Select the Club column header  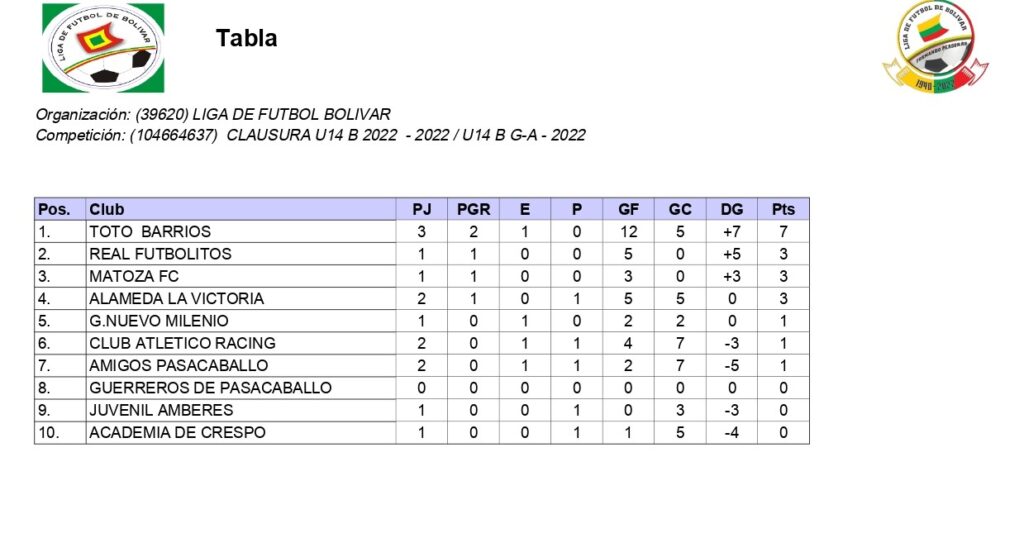pyautogui.click(x=107, y=209)
